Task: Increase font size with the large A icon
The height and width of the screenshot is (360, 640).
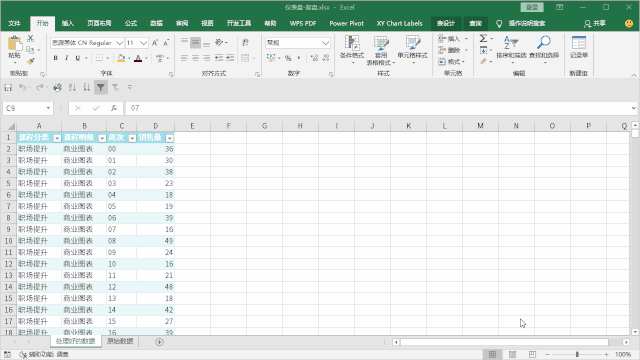Action: click(155, 43)
